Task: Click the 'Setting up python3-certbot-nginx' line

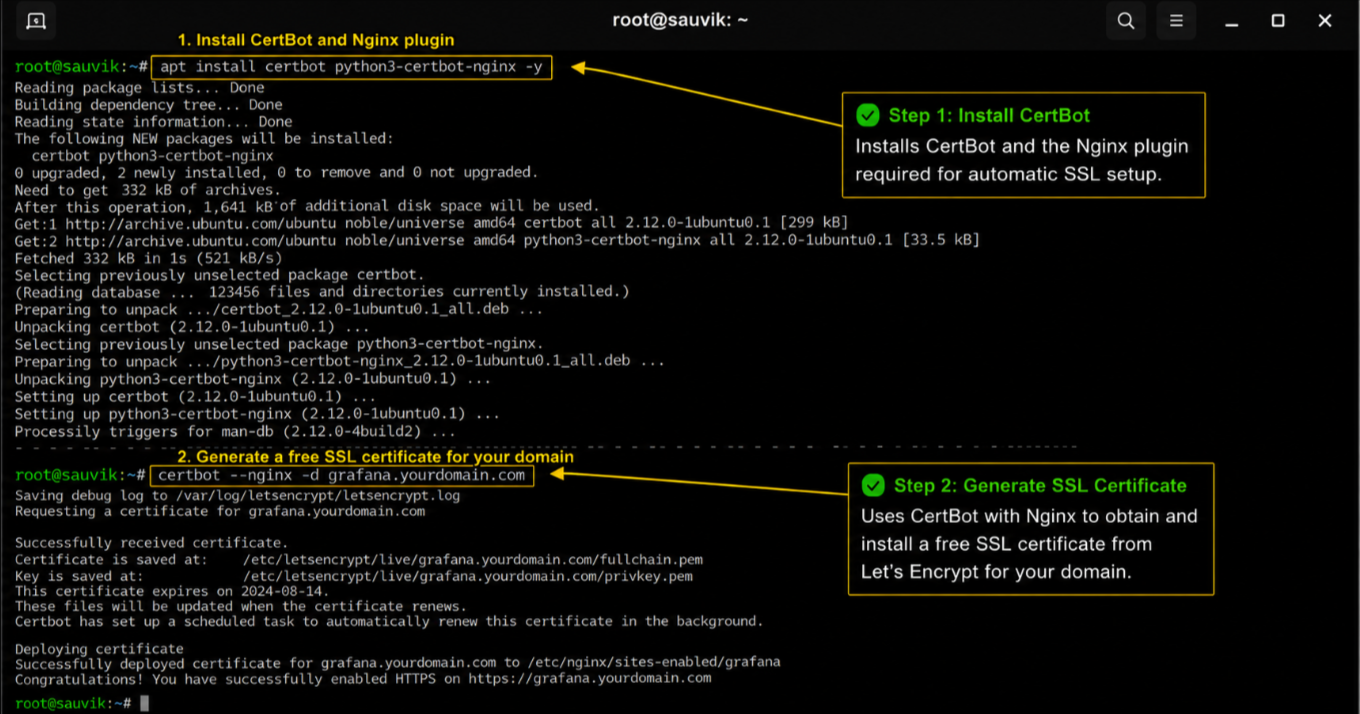Action: point(258,414)
